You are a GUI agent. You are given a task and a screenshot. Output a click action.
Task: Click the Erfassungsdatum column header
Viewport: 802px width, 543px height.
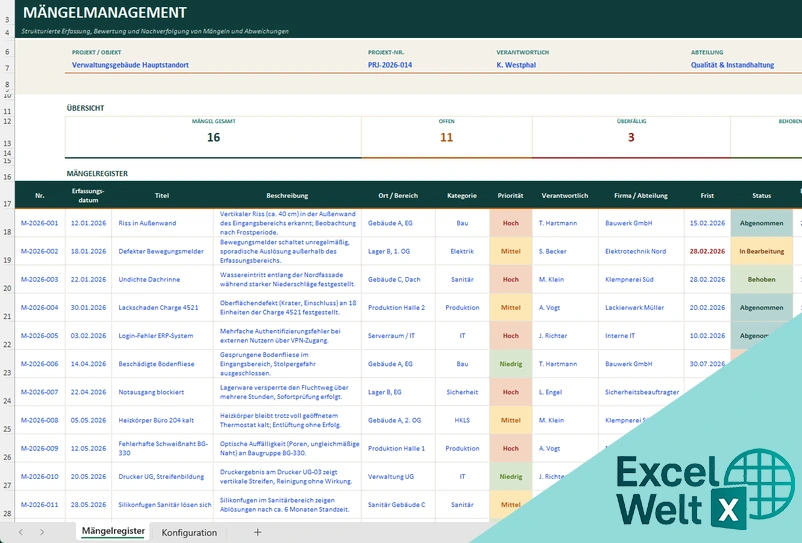tap(88, 195)
